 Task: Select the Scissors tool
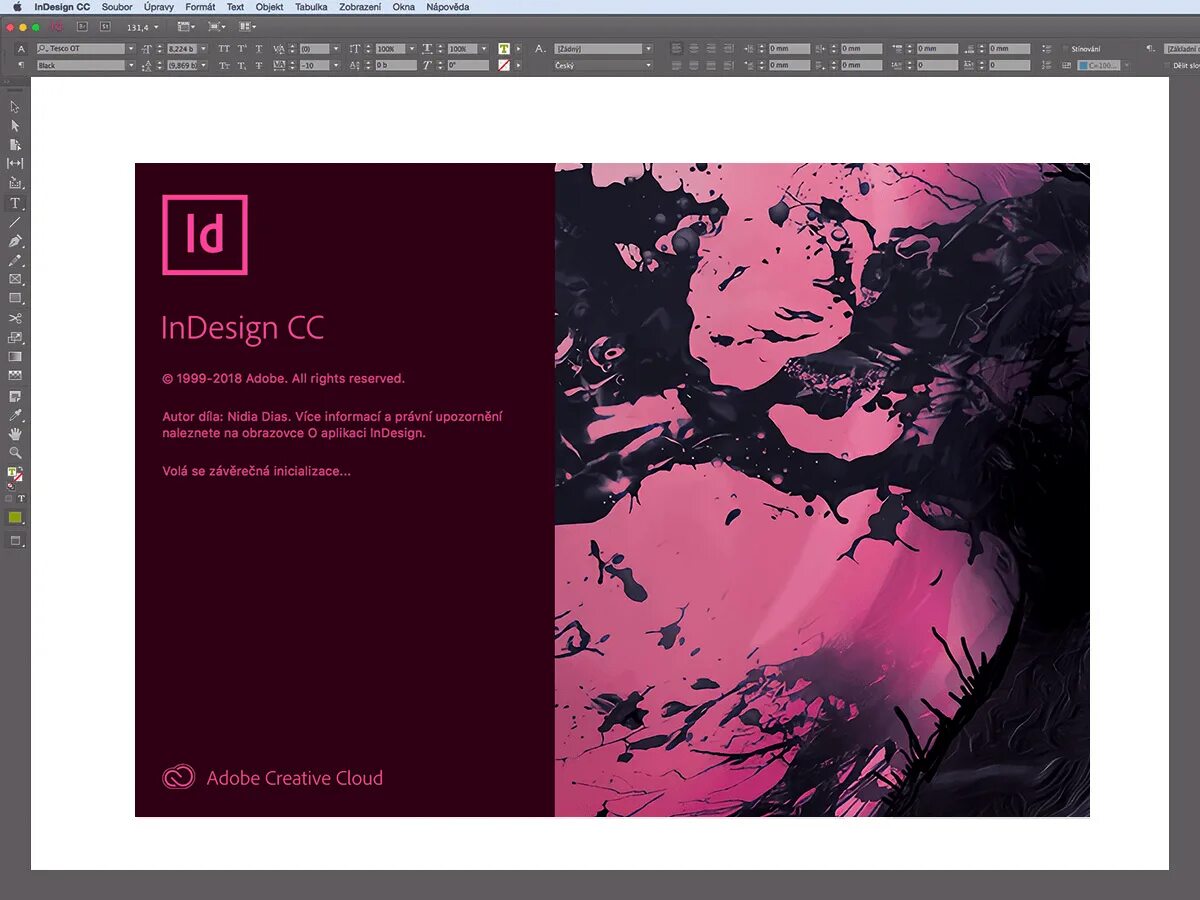[x=15, y=318]
